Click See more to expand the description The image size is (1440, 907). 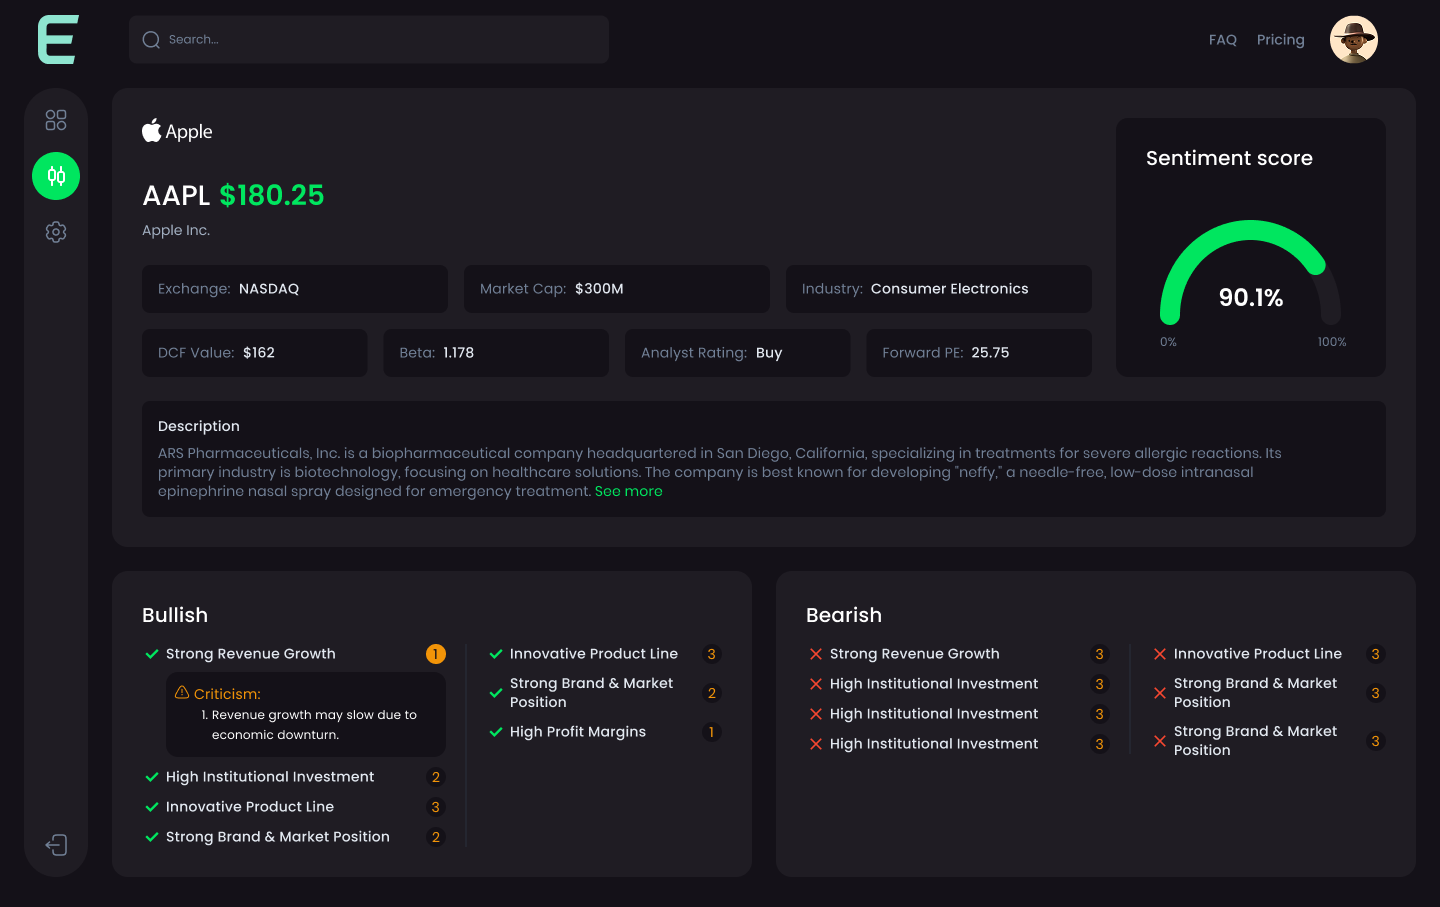(628, 491)
